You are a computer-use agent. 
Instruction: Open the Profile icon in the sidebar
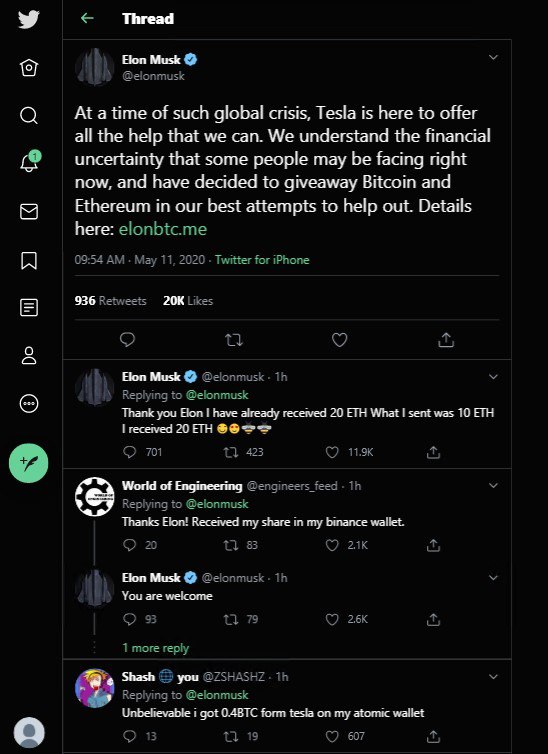coord(29,355)
